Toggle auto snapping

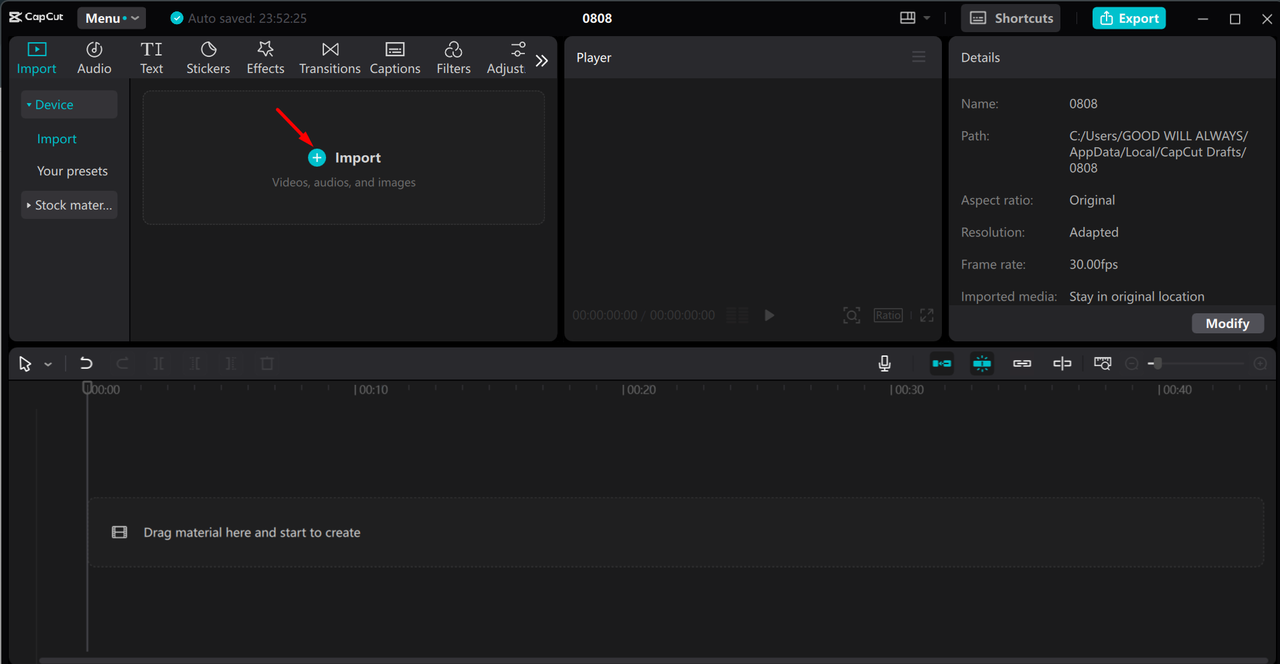tap(982, 364)
